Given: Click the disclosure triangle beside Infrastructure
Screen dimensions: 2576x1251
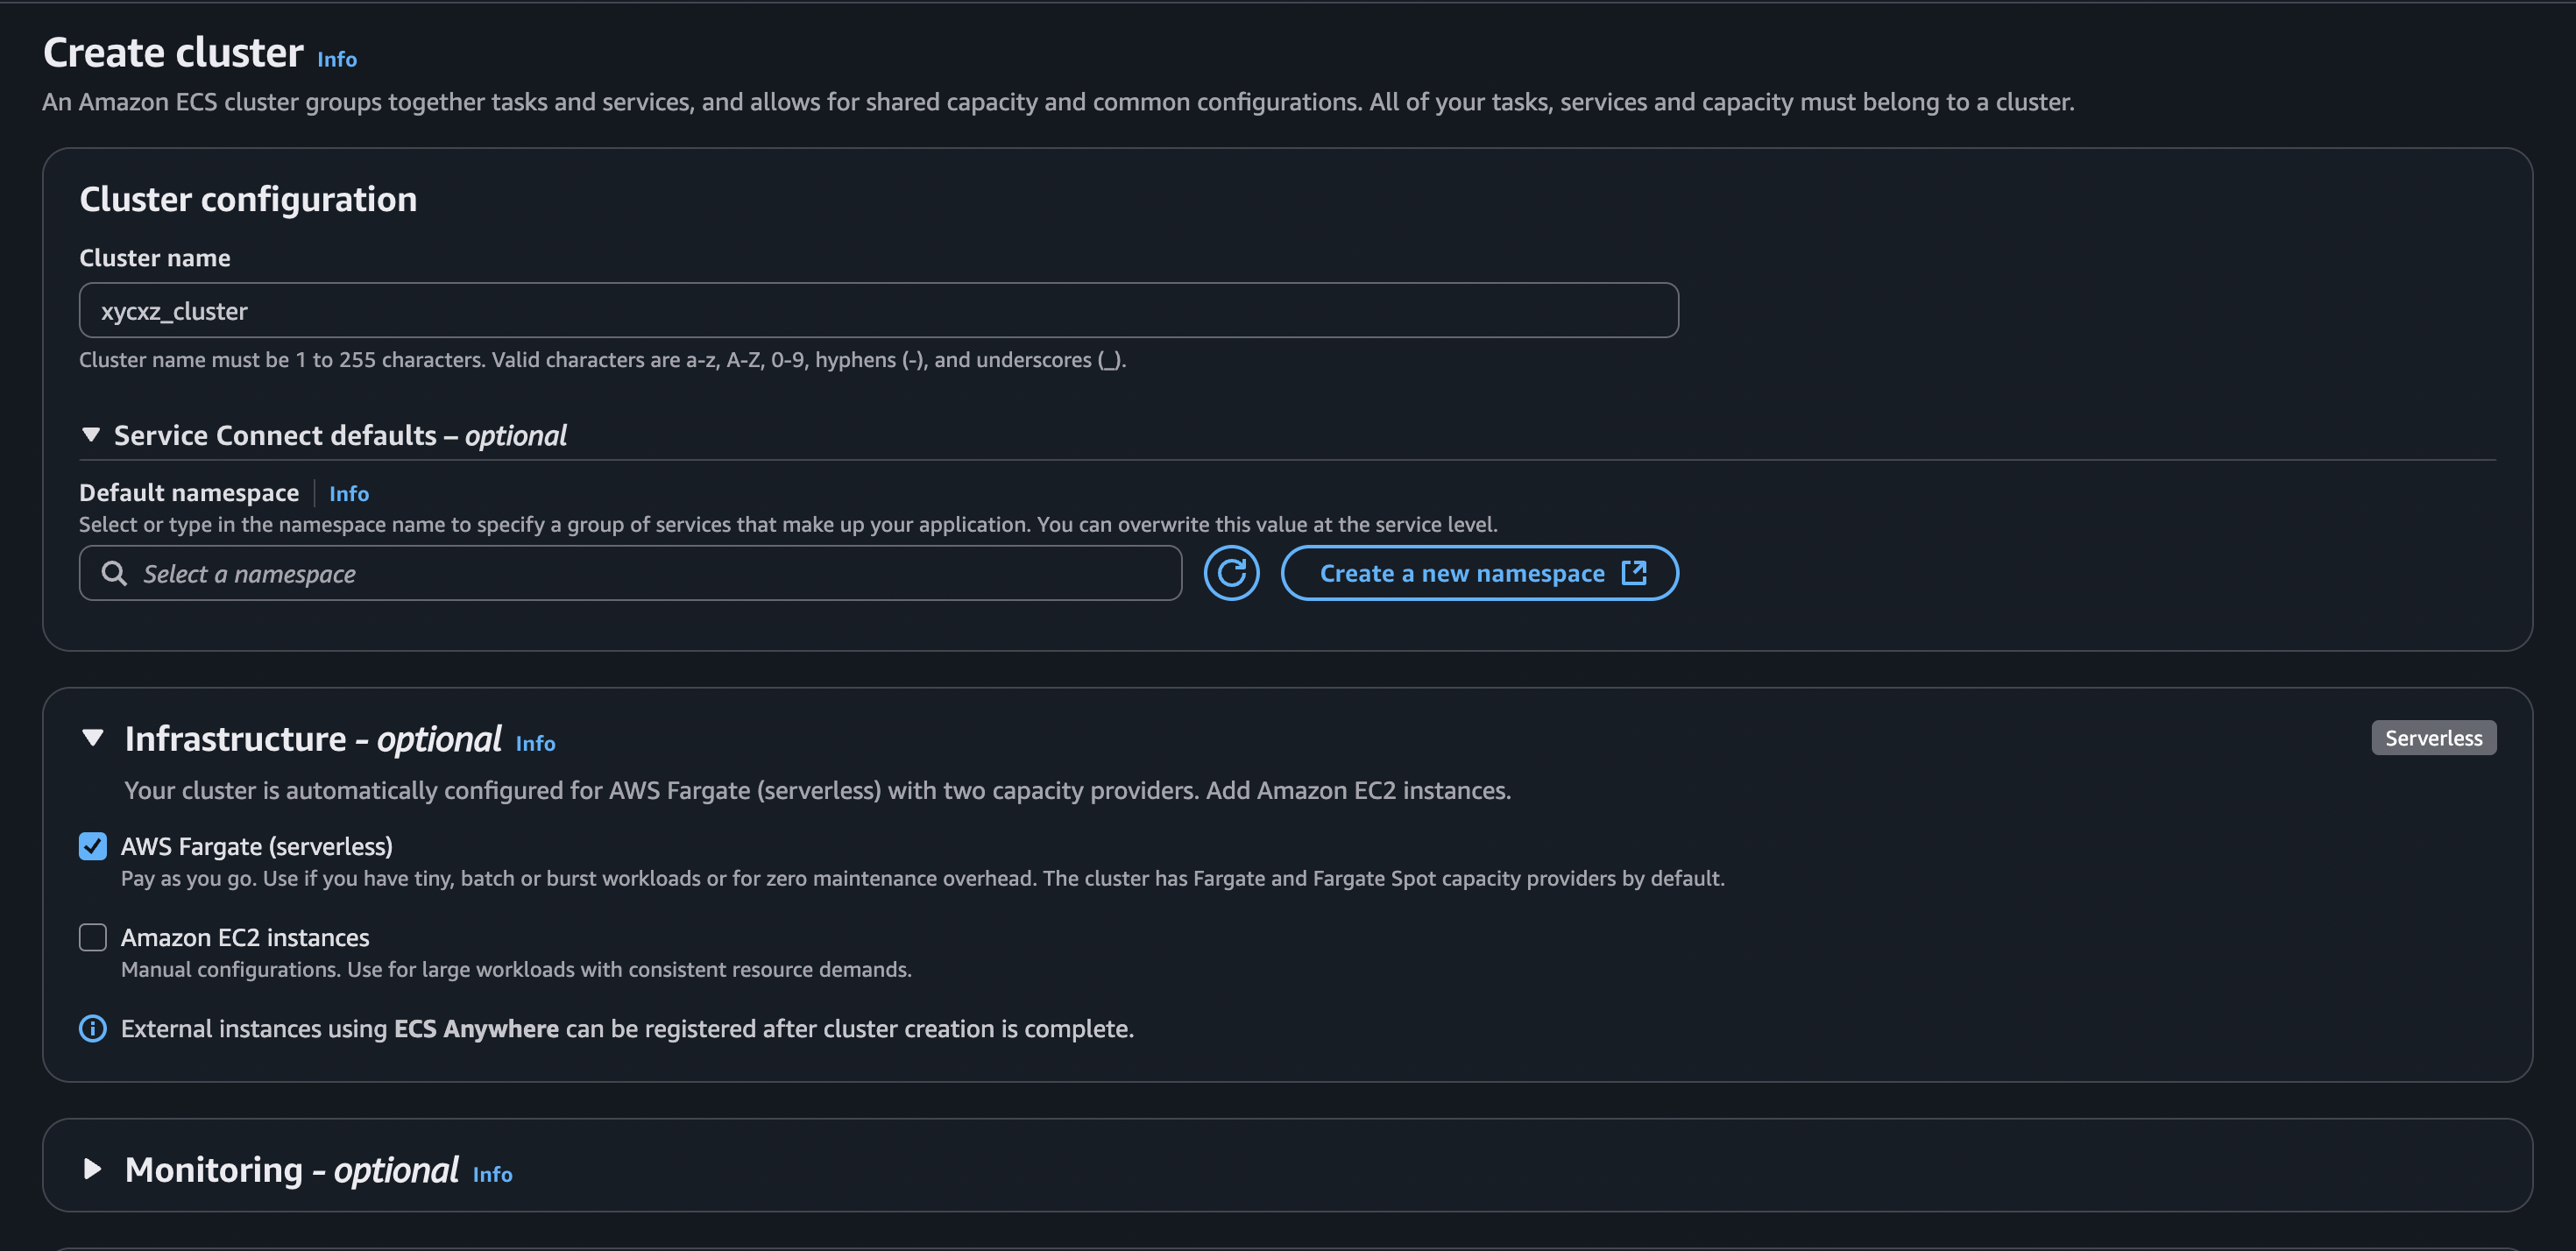Looking at the screenshot, I should coord(93,738).
